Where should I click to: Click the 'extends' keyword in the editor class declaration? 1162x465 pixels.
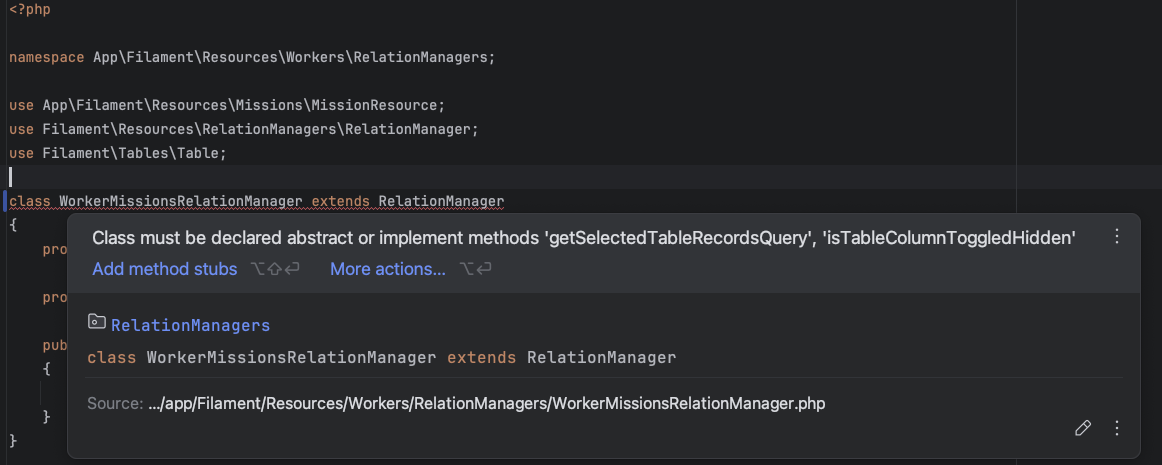pos(340,201)
